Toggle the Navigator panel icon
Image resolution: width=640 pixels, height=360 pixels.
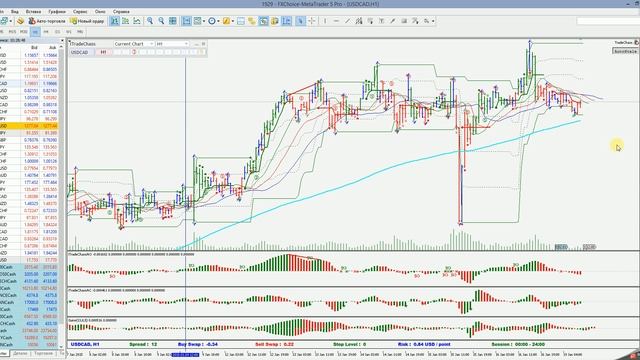click(263, 21)
